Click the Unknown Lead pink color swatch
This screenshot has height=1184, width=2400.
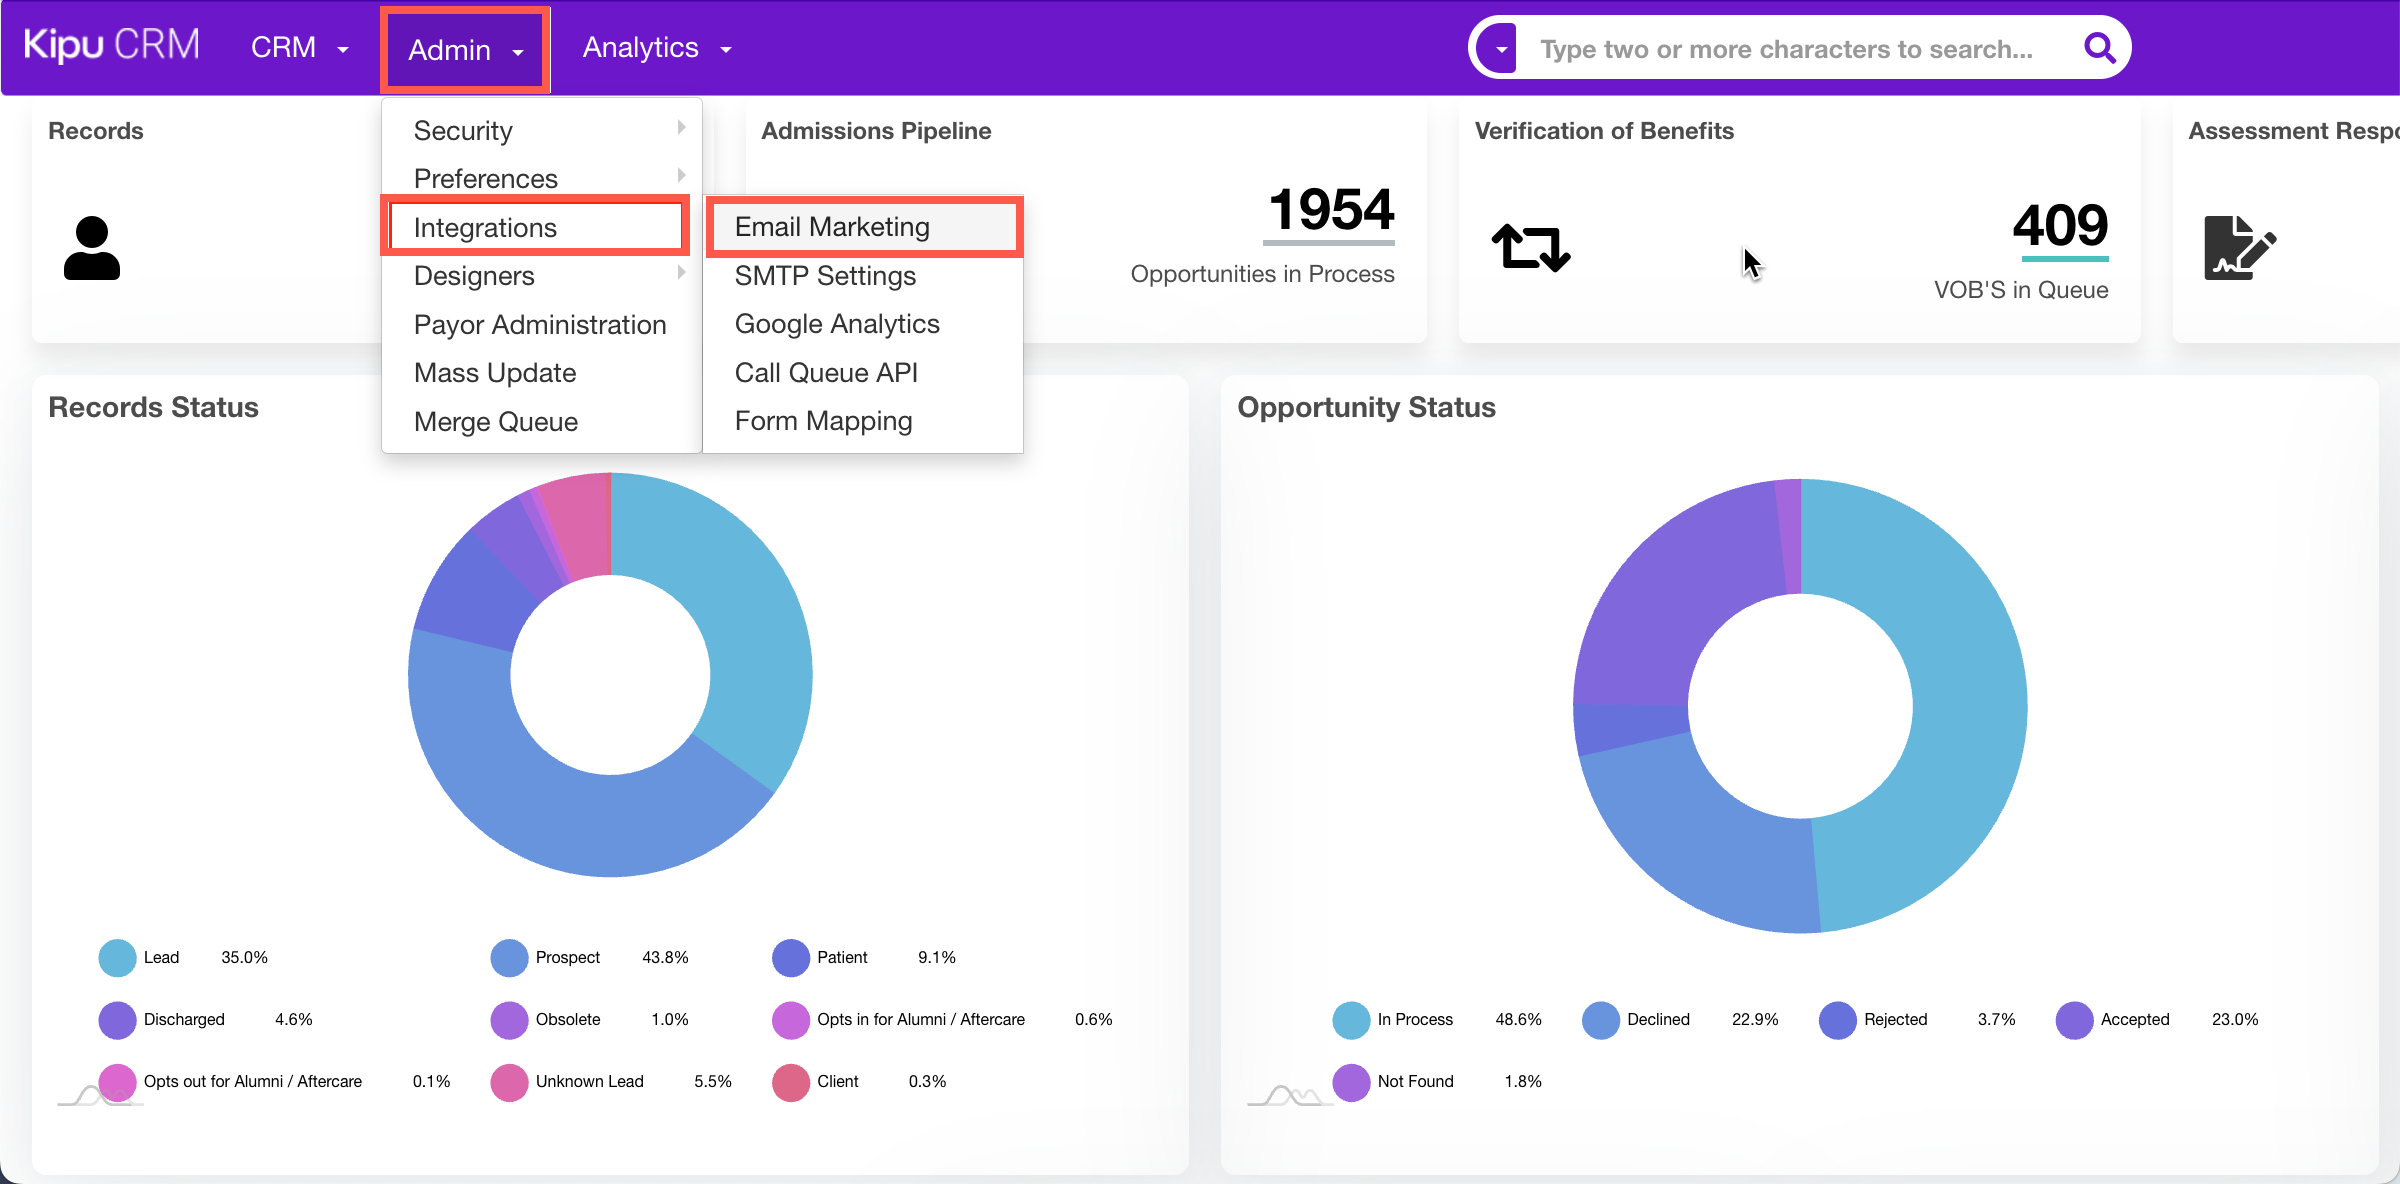point(509,1081)
